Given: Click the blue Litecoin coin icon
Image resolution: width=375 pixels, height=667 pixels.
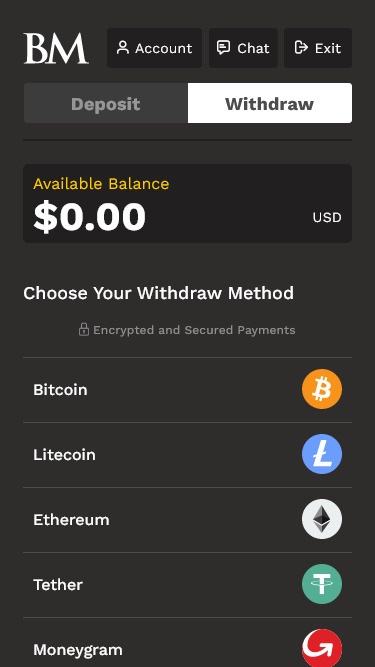Looking at the screenshot, I should click(322, 454).
